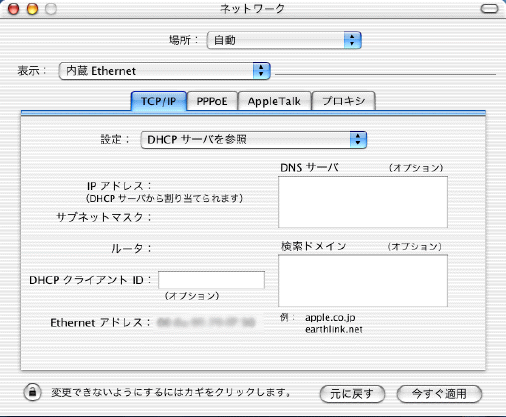Click the blue arrows of 場所 popup
This screenshot has height=417, width=506.
[x=352, y=40]
